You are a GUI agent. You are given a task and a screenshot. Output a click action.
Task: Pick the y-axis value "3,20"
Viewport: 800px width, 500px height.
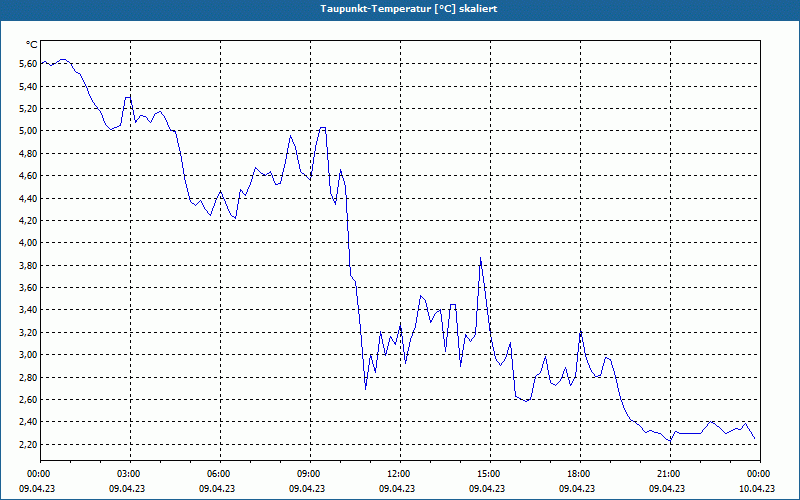pyautogui.click(x=29, y=333)
